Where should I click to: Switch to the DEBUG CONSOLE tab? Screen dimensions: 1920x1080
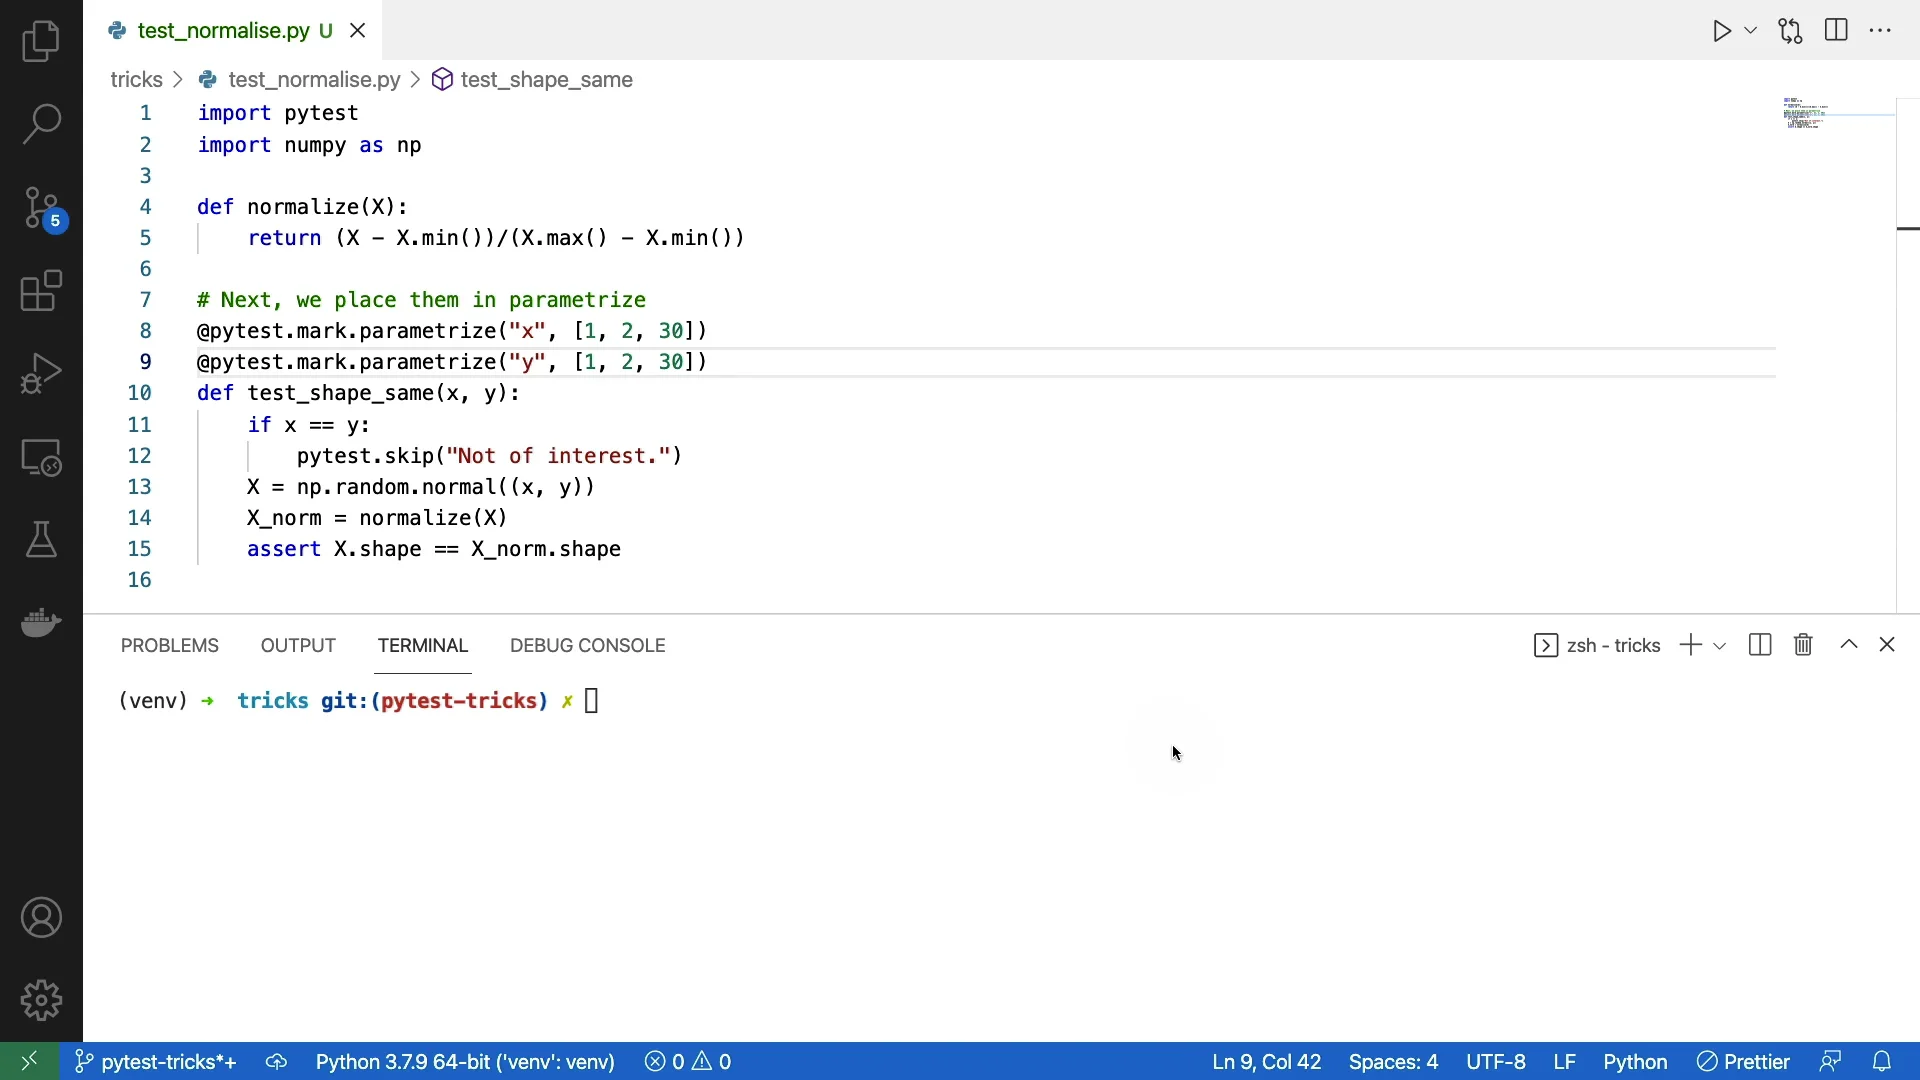[x=588, y=646]
